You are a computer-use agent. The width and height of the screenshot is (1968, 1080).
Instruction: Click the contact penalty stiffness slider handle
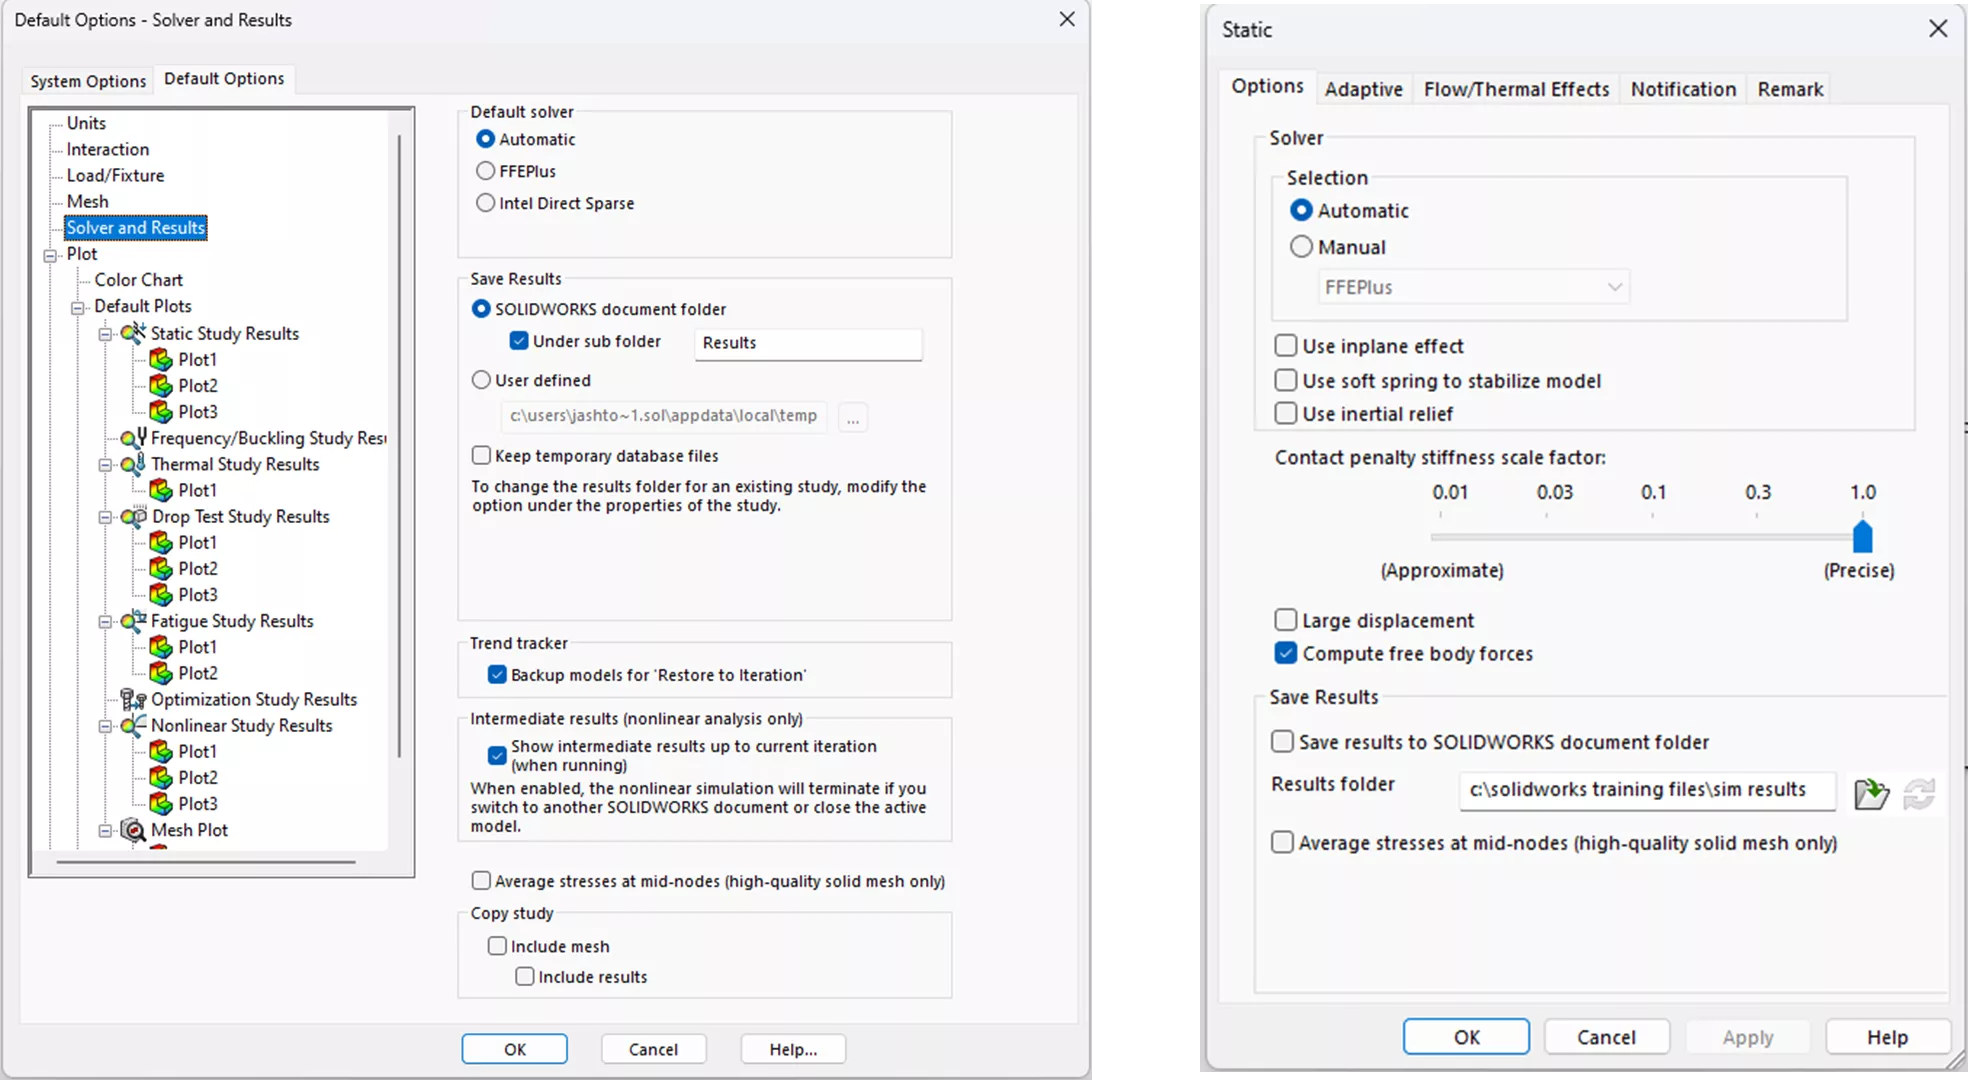pos(1862,537)
